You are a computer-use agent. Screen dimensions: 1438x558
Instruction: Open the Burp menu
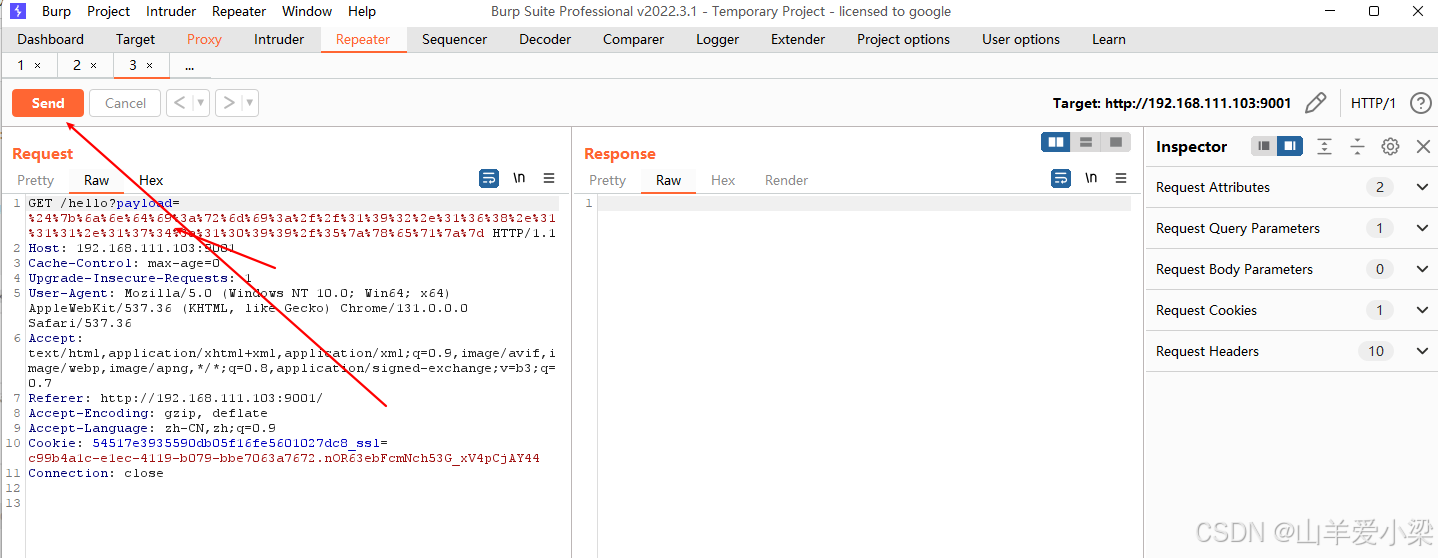click(x=56, y=11)
